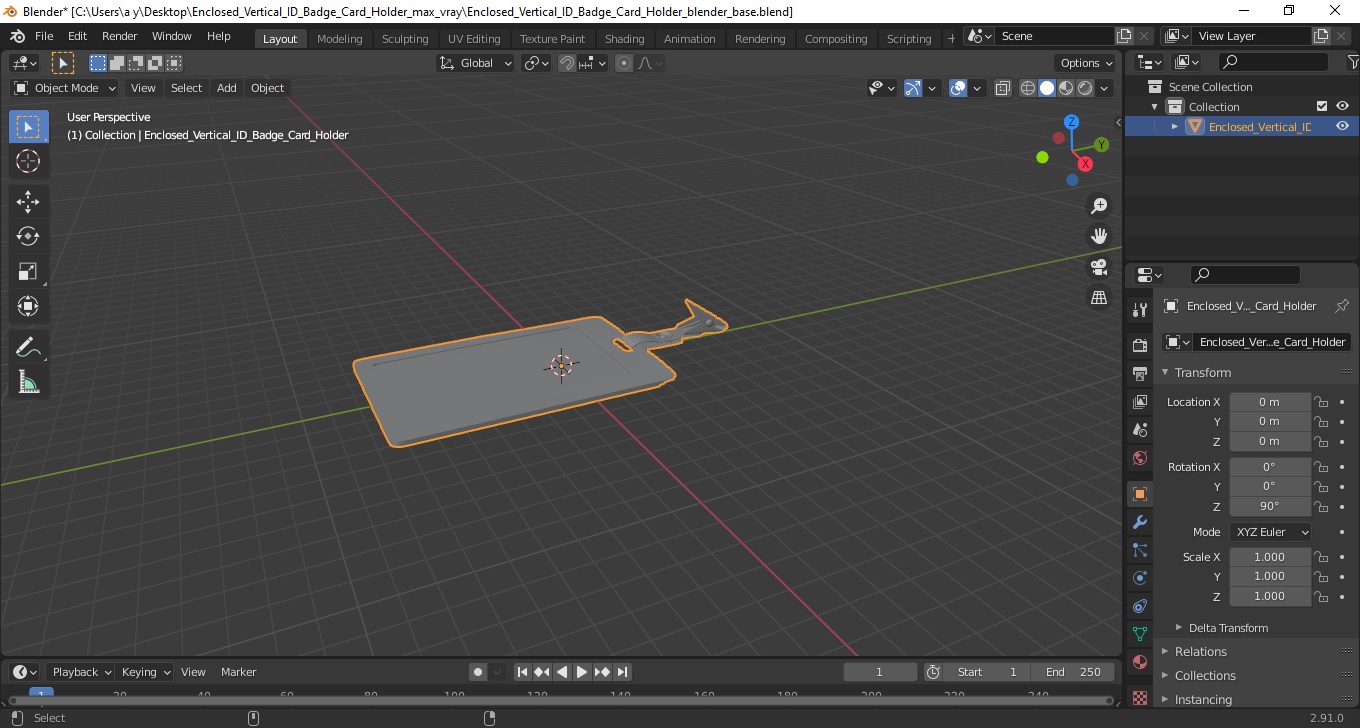Pin the properties editor context

pos(1342,306)
